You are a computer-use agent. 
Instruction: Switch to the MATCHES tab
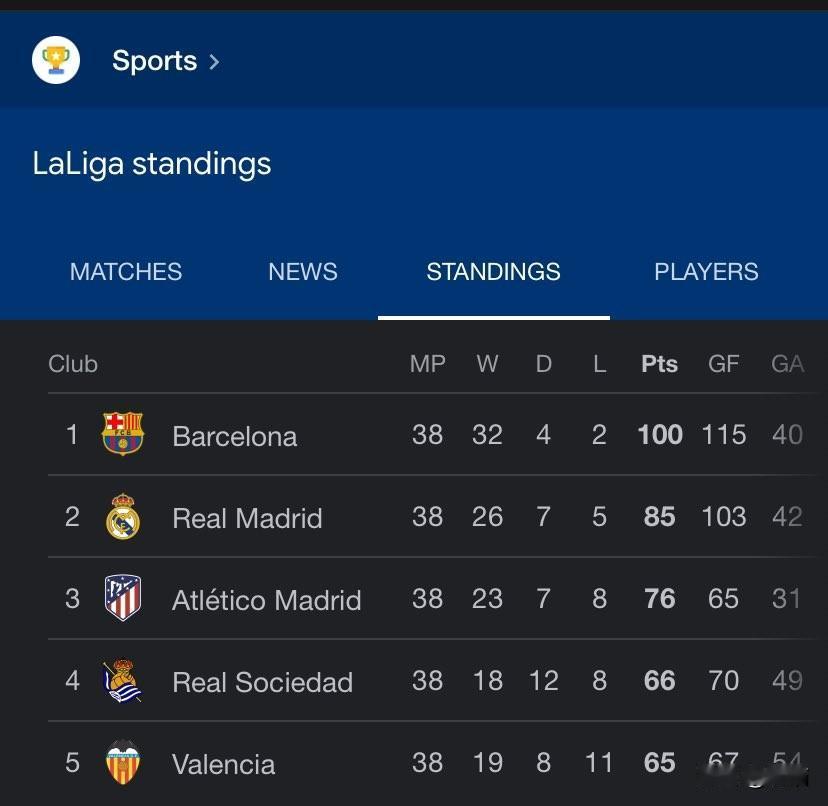coord(126,272)
